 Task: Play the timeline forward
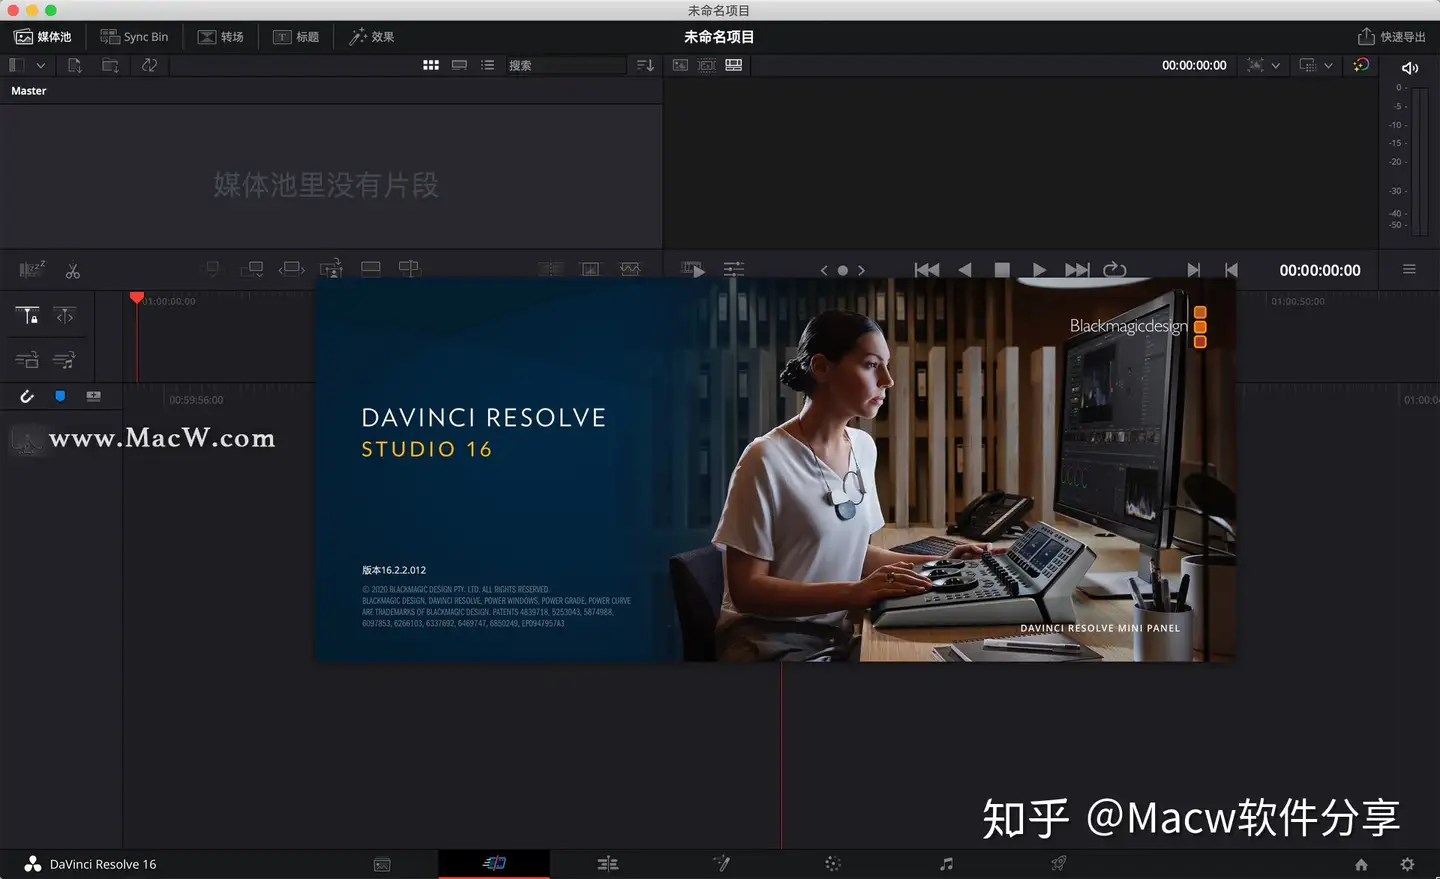tap(1039, 270)
